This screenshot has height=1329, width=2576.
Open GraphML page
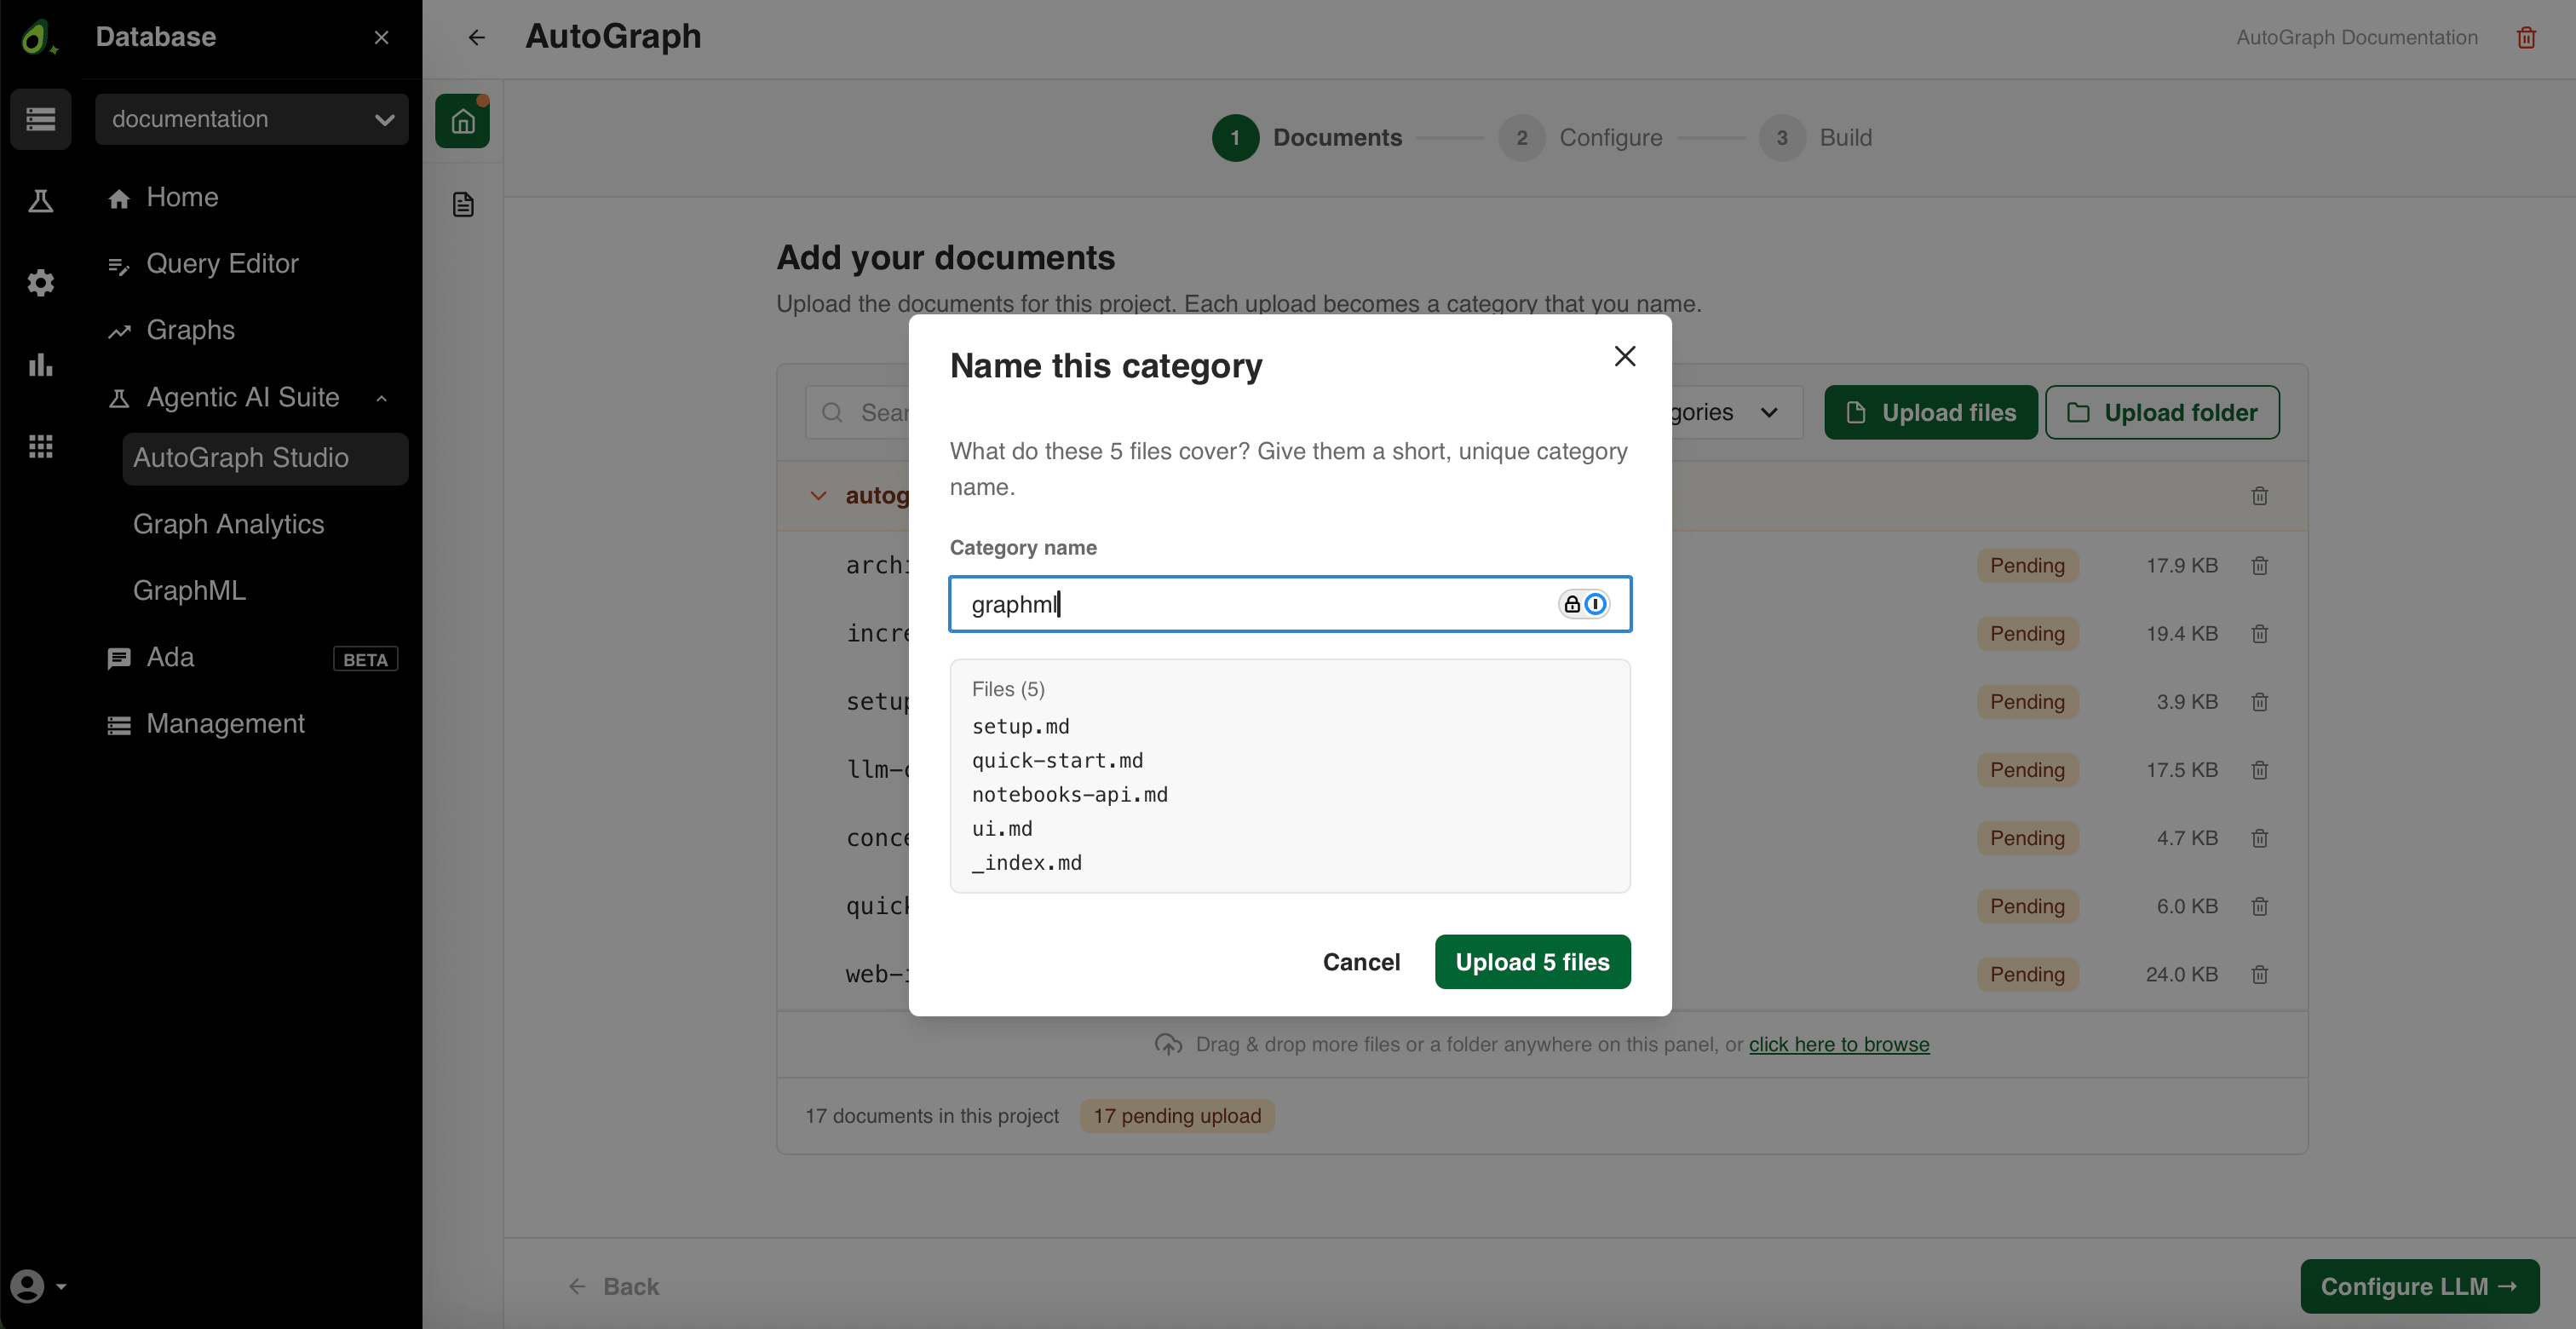click(x=189, y=591)
